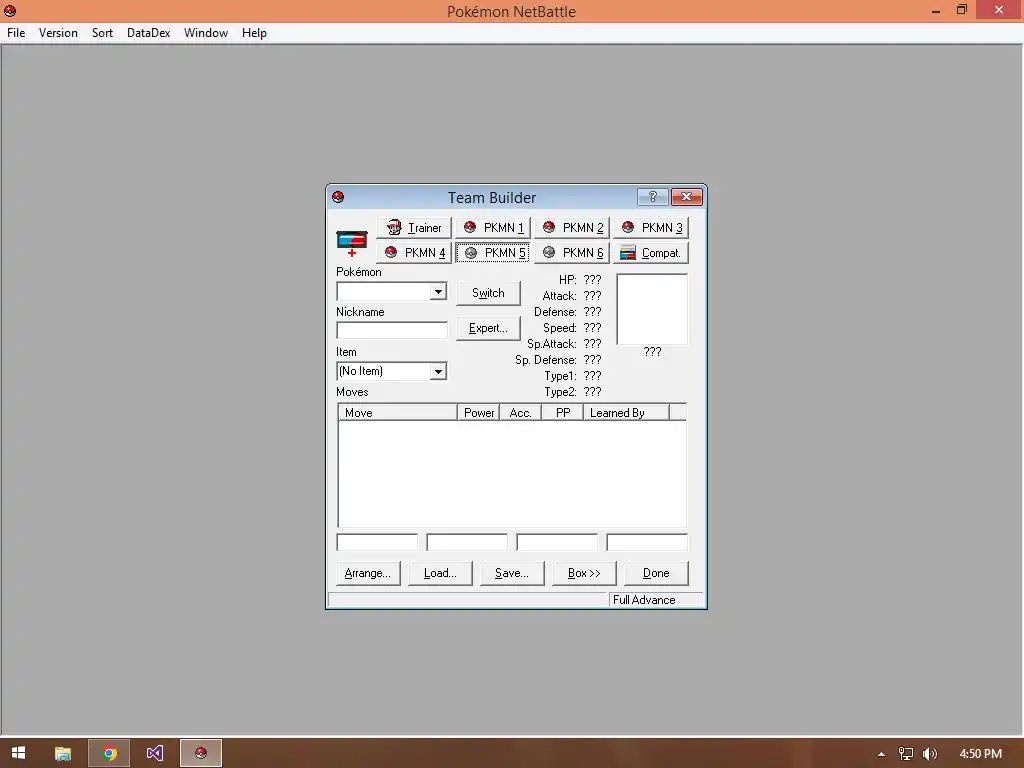Open the volume speaker tray icon
Screen dimensions: 1024x768
[x=930, y=754]
